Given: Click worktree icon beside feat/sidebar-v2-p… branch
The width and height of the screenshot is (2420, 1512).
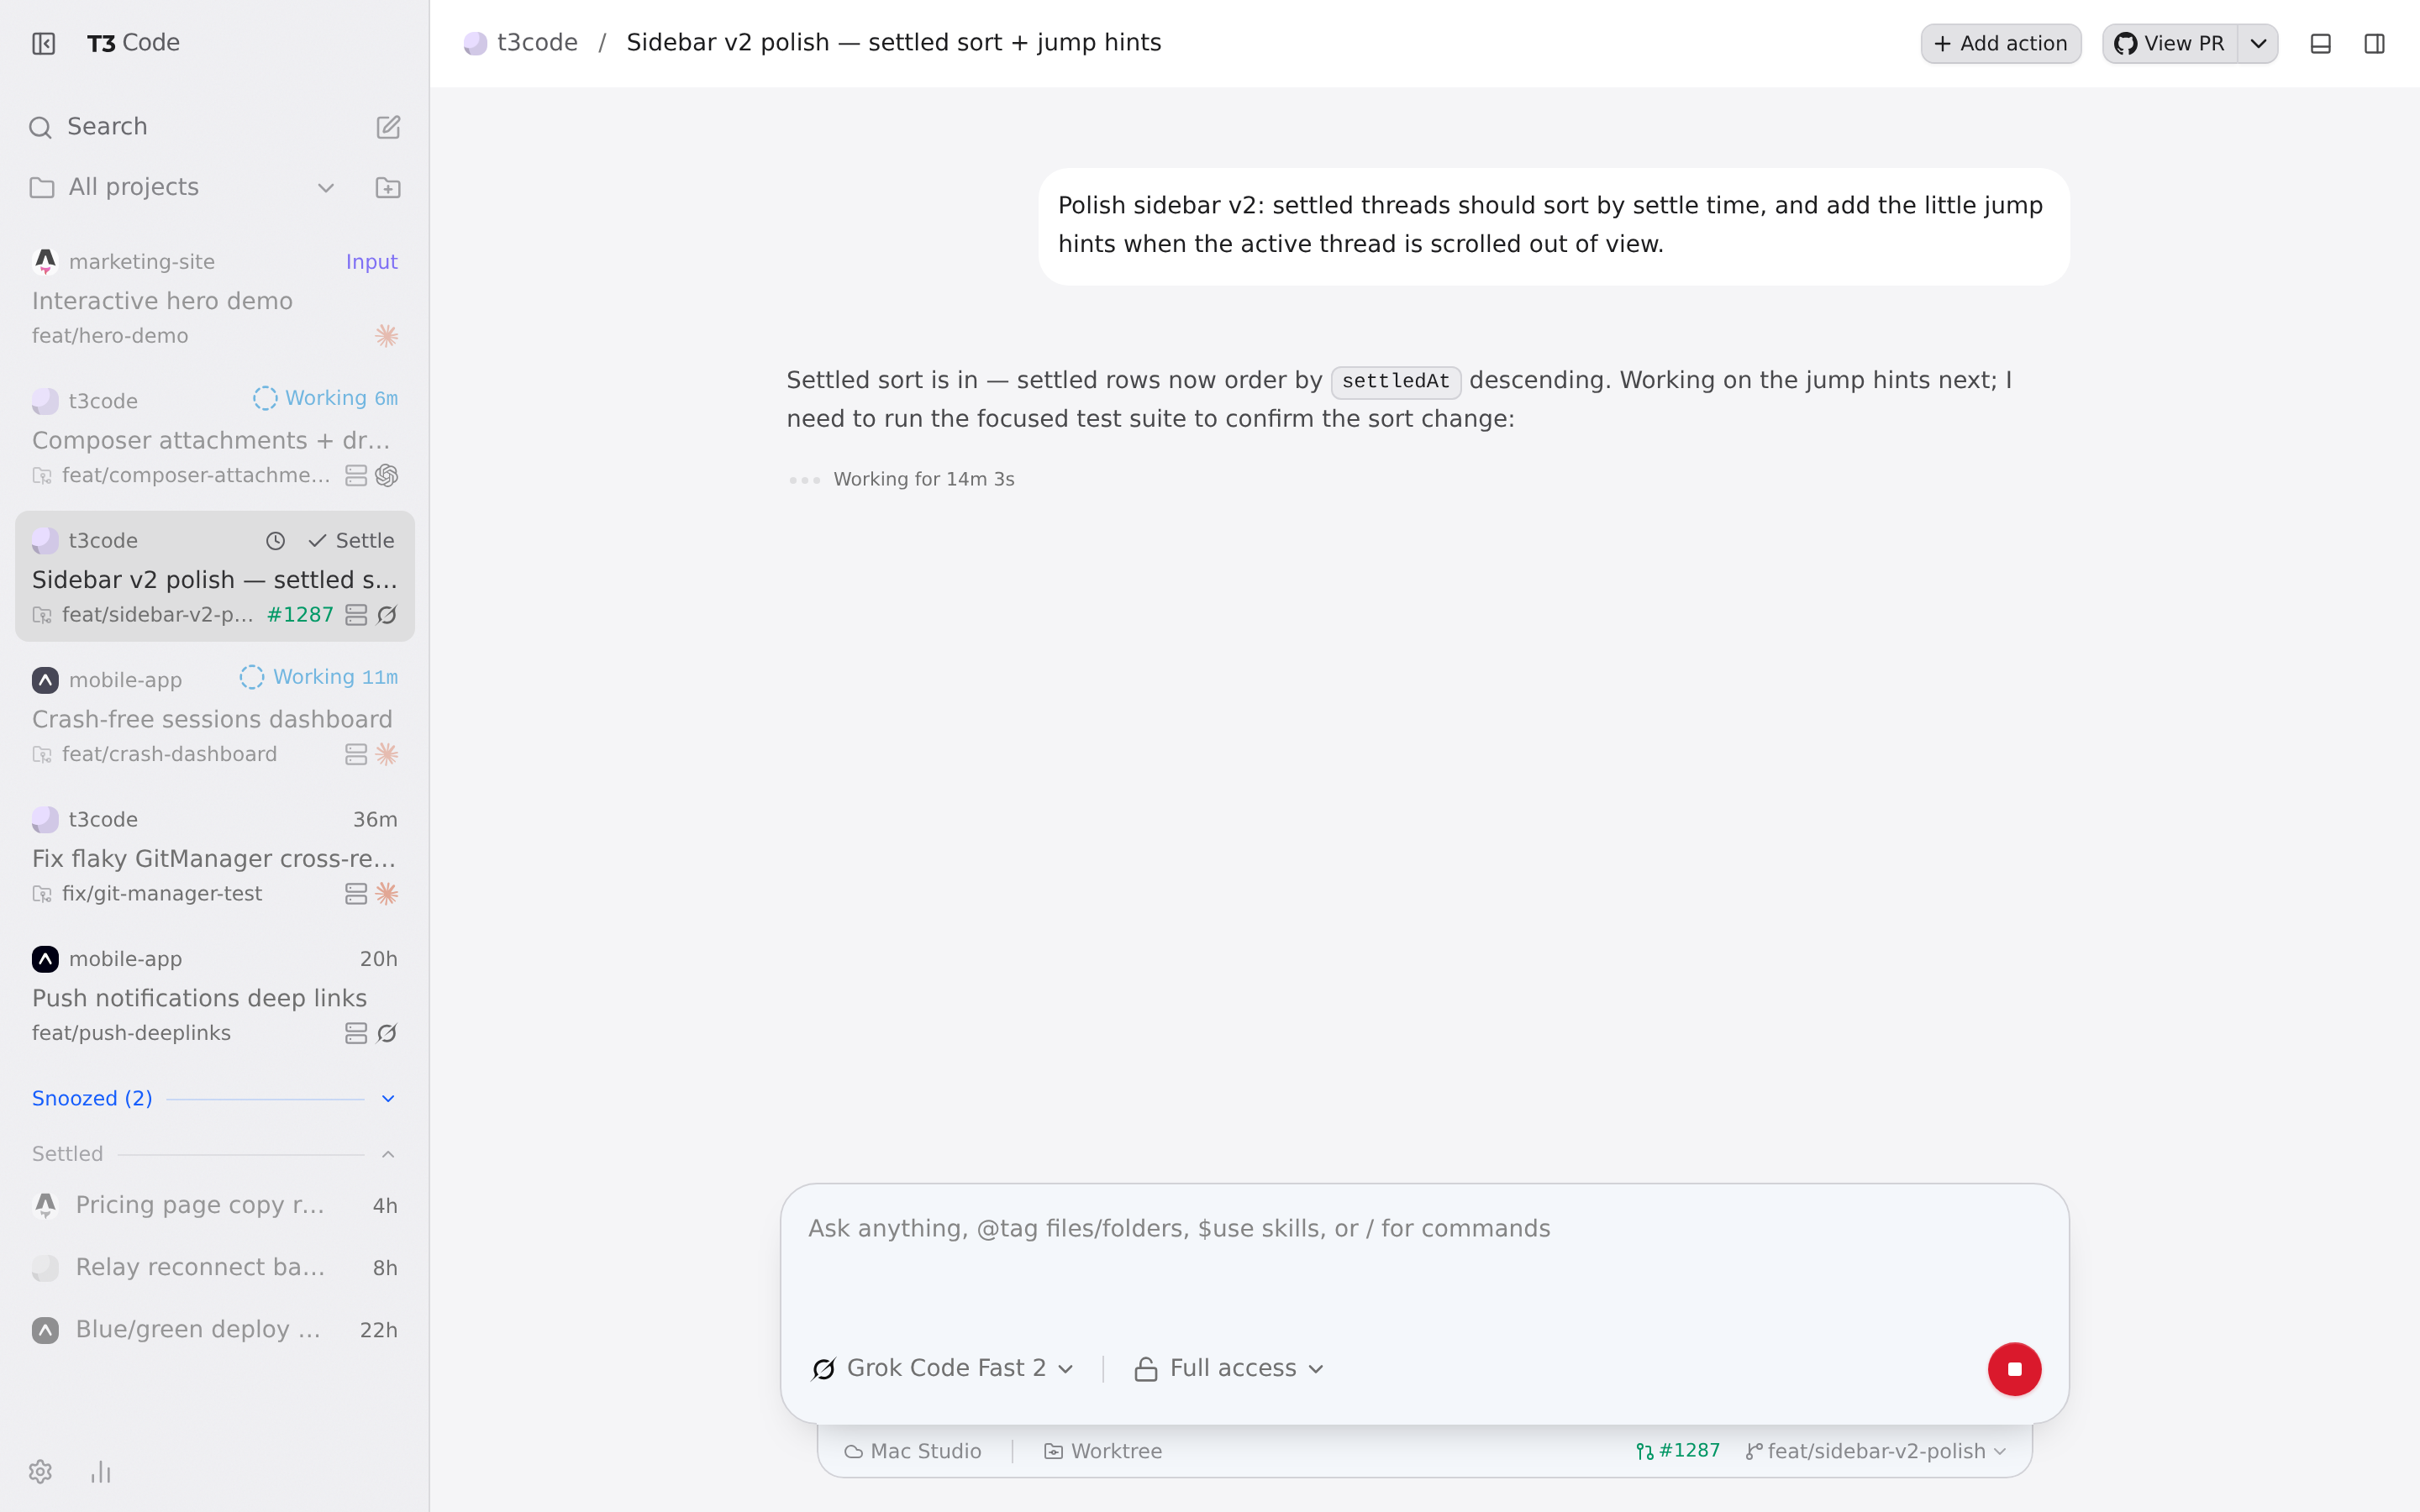Looking at the screenshot, I should click(42, 616).
